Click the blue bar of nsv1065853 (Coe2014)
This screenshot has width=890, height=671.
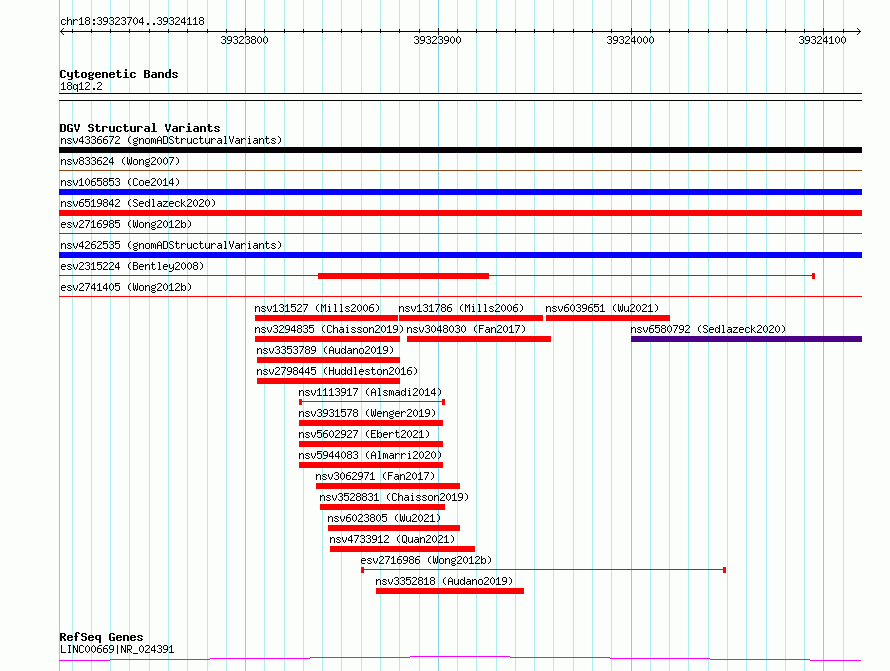point(460,192)
